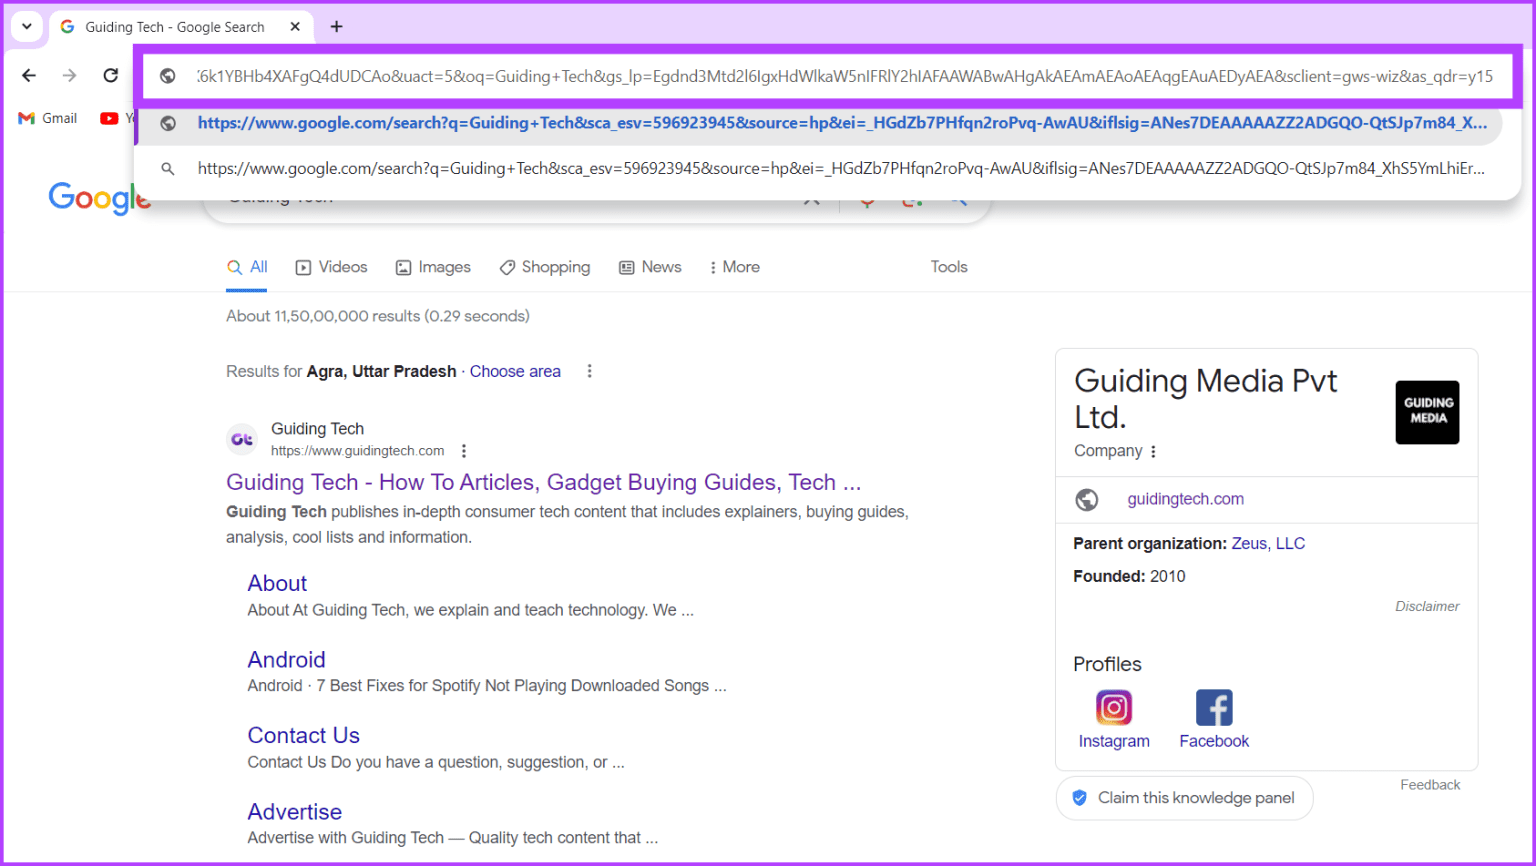
Task: Open Gmail from the bookmarks bar
Action: (x=47, y=117)
